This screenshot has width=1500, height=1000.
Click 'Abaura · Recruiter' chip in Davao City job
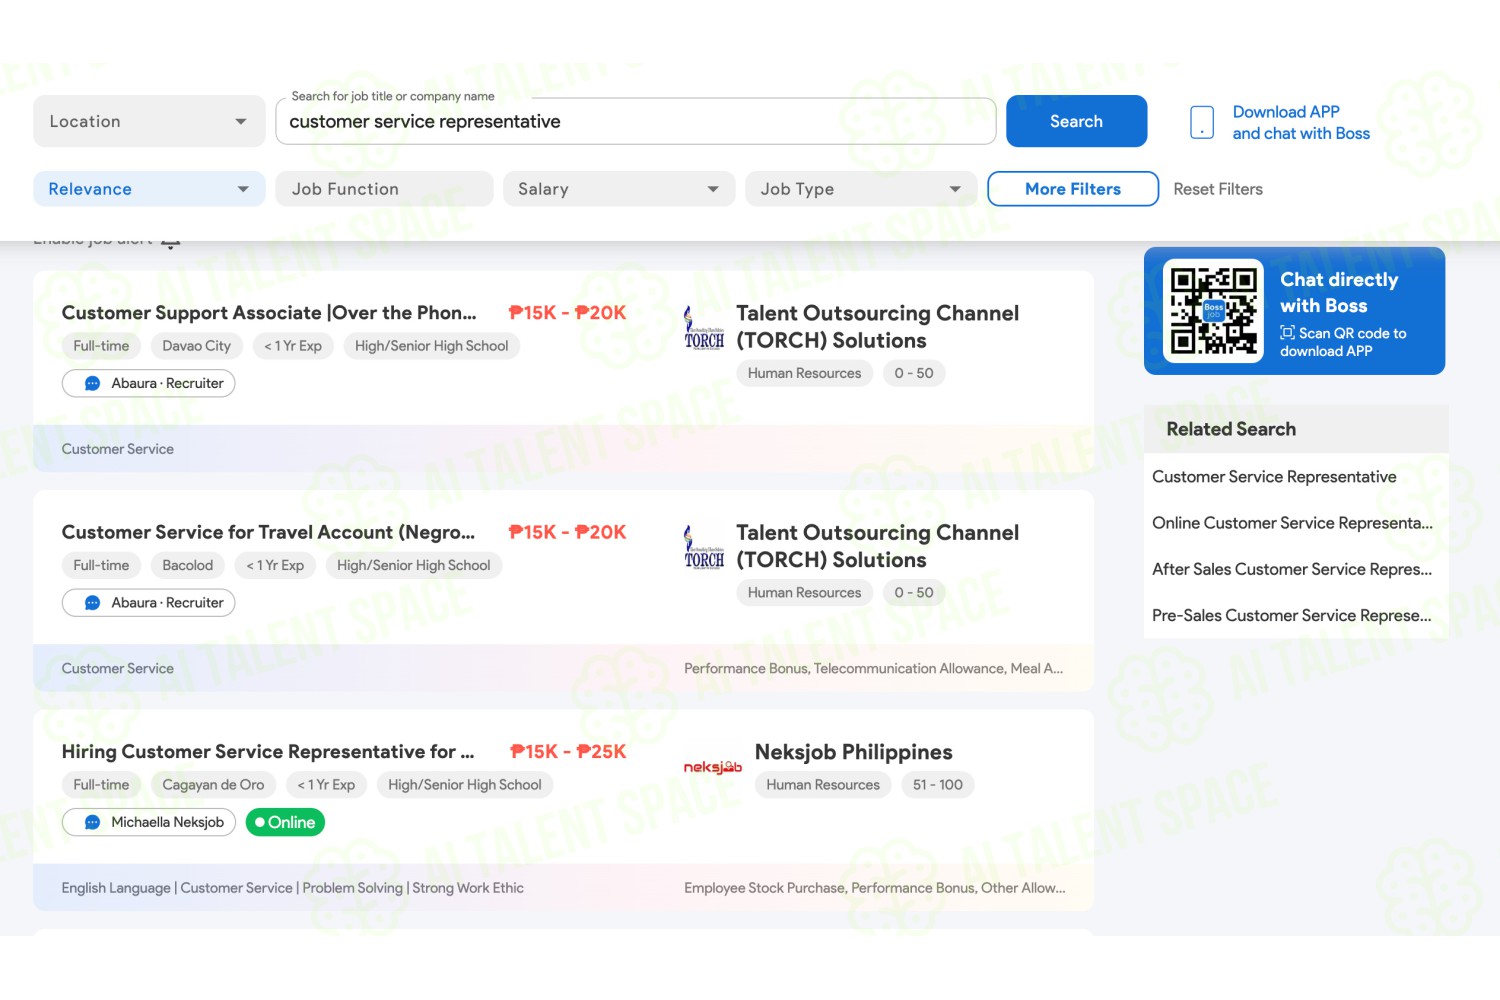point(149,384)
